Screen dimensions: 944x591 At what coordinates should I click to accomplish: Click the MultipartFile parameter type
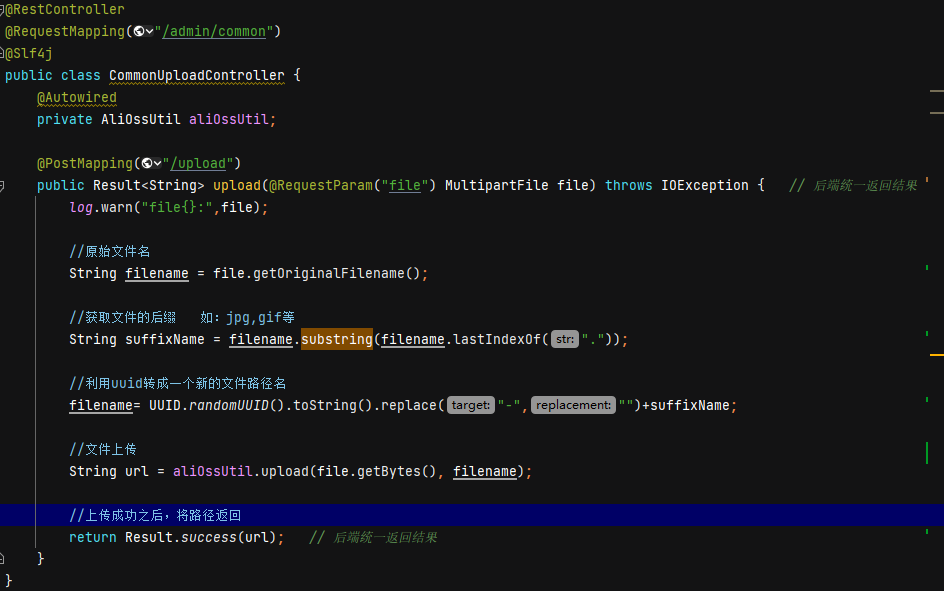[497, 185]
